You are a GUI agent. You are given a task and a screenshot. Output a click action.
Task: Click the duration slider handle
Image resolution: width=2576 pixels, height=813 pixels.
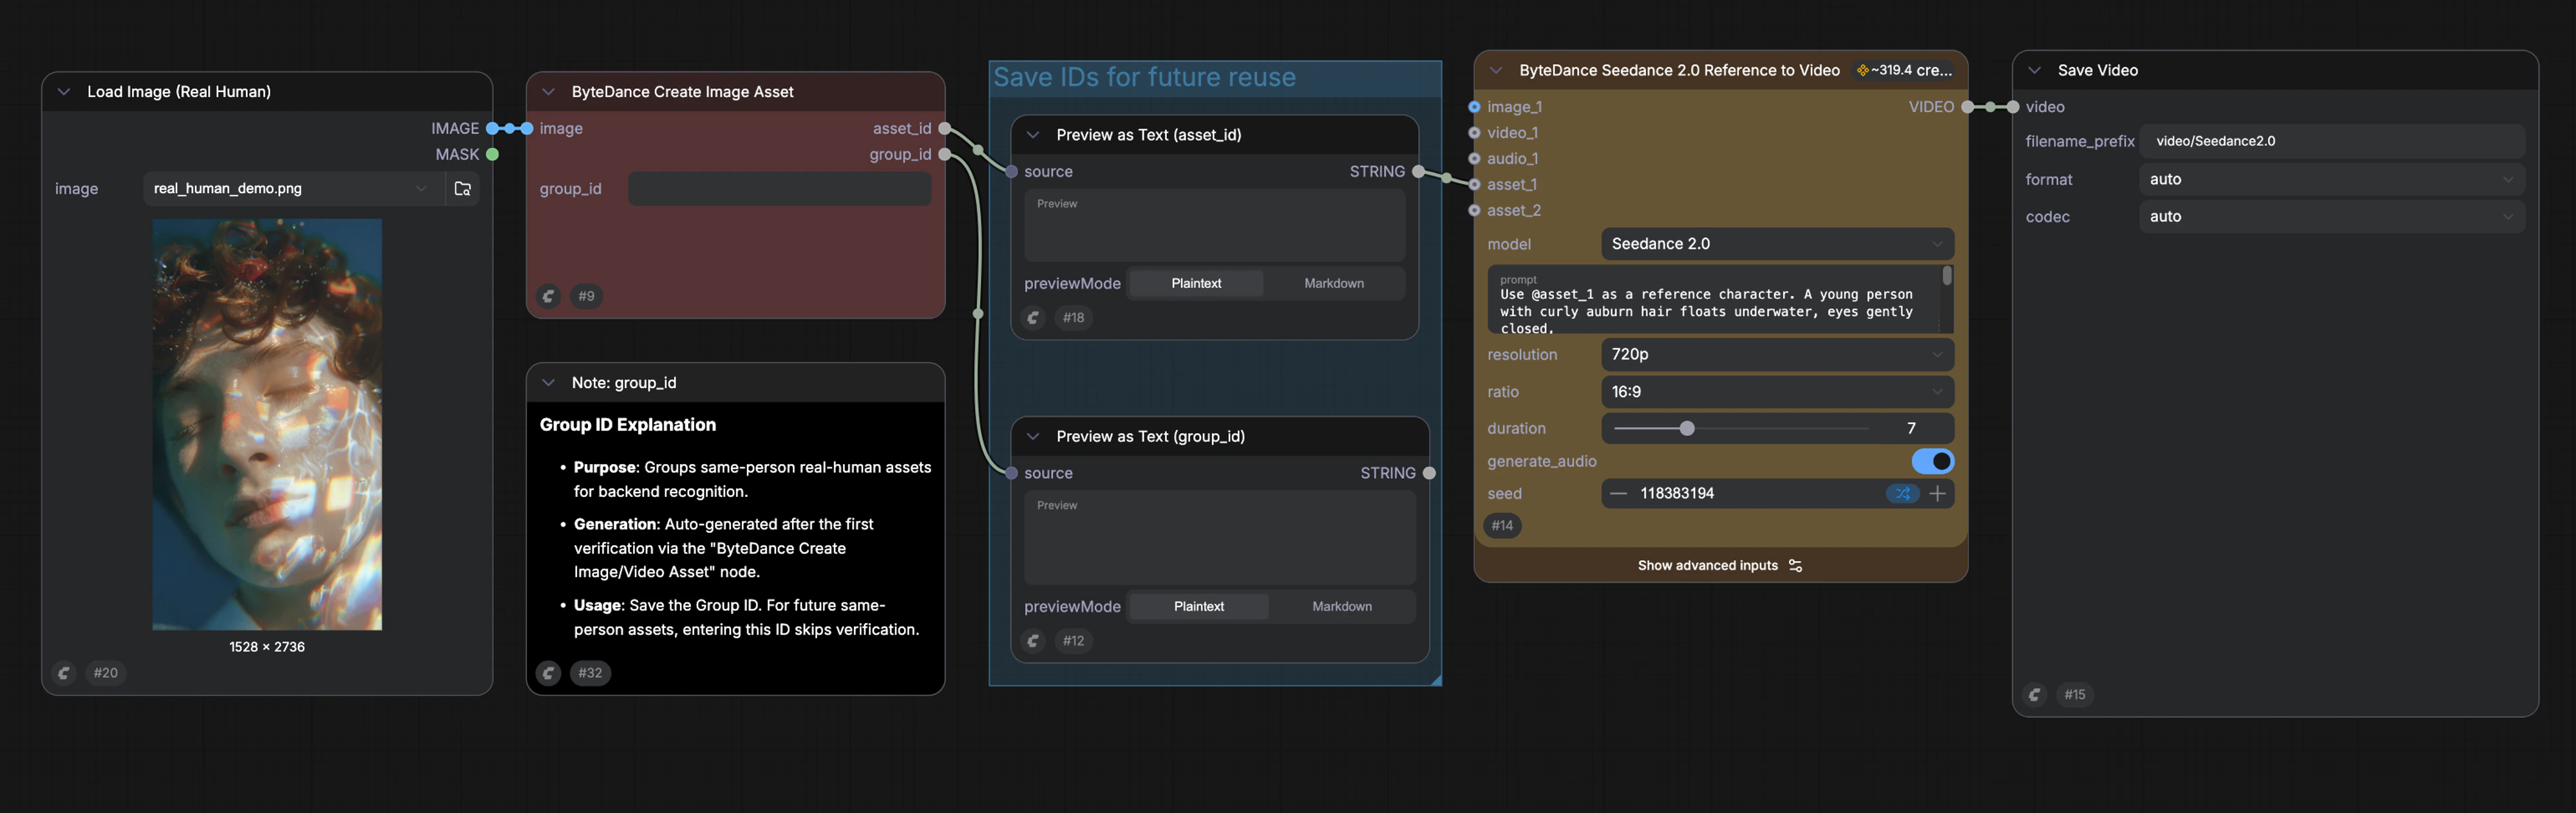(1687, 428)
